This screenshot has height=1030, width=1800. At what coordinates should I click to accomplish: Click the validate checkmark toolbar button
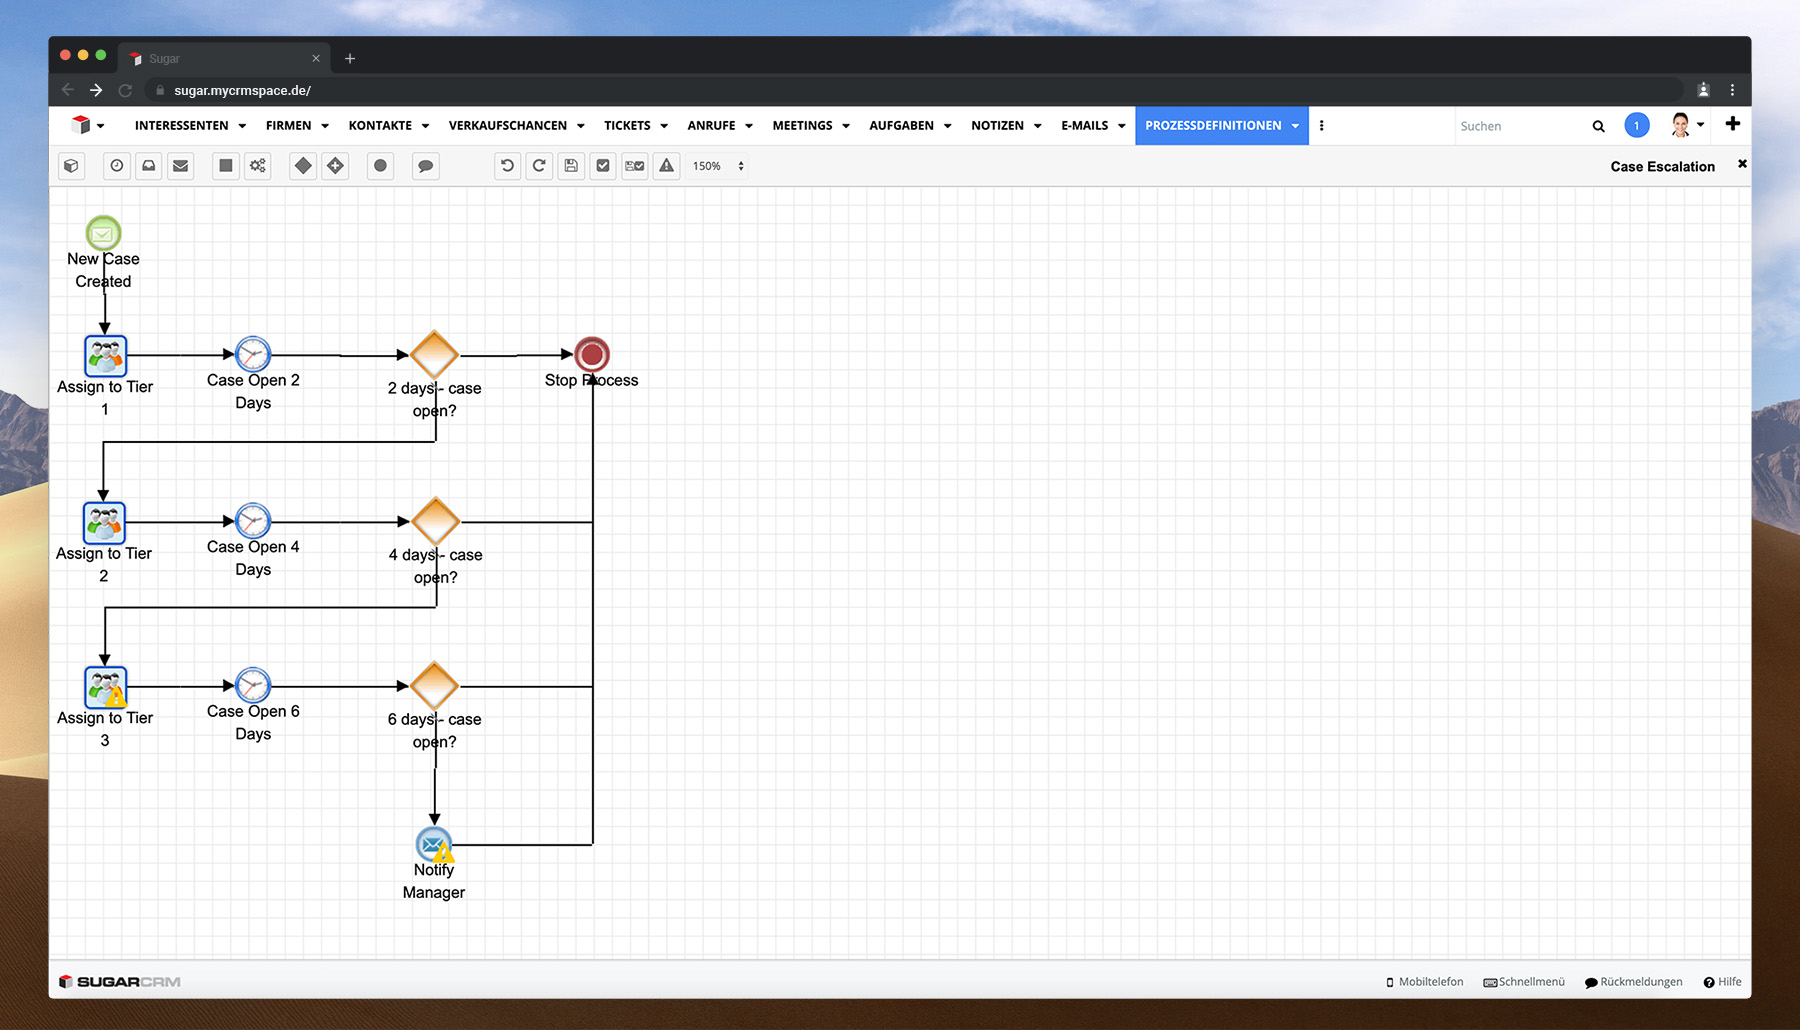click(603, 166)
